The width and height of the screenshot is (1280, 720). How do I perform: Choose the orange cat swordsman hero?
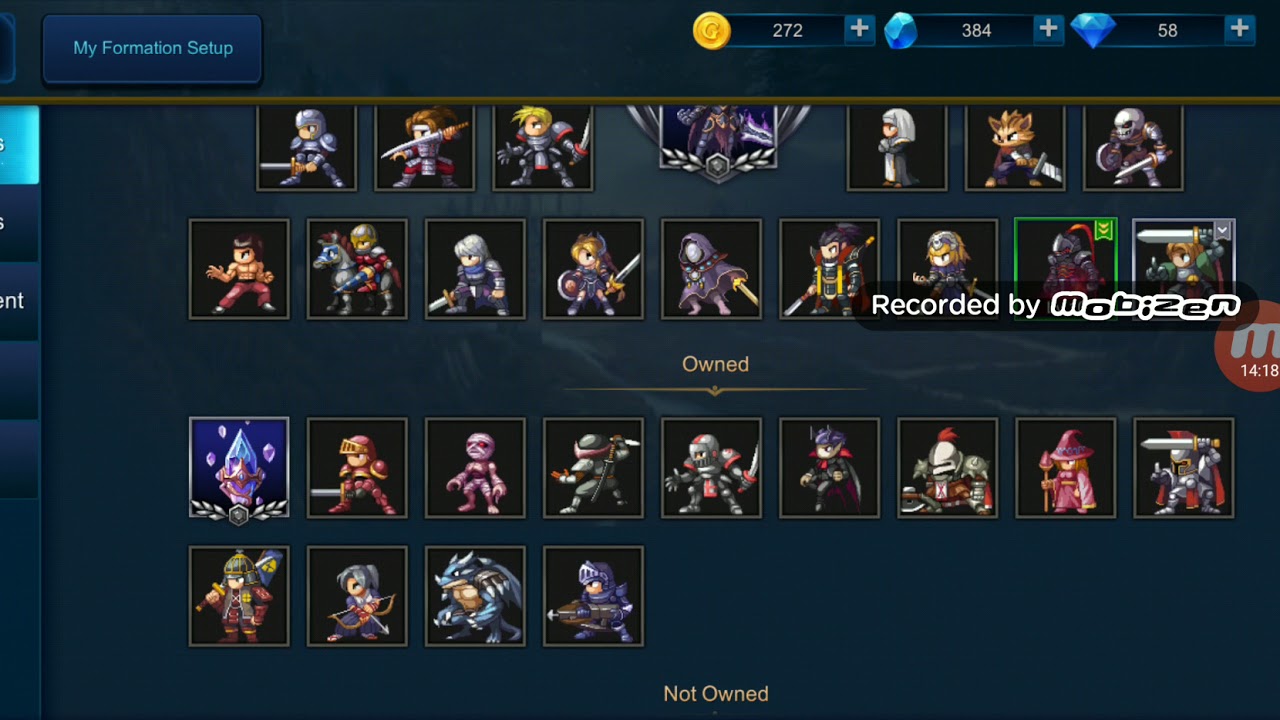point(1015,147)
